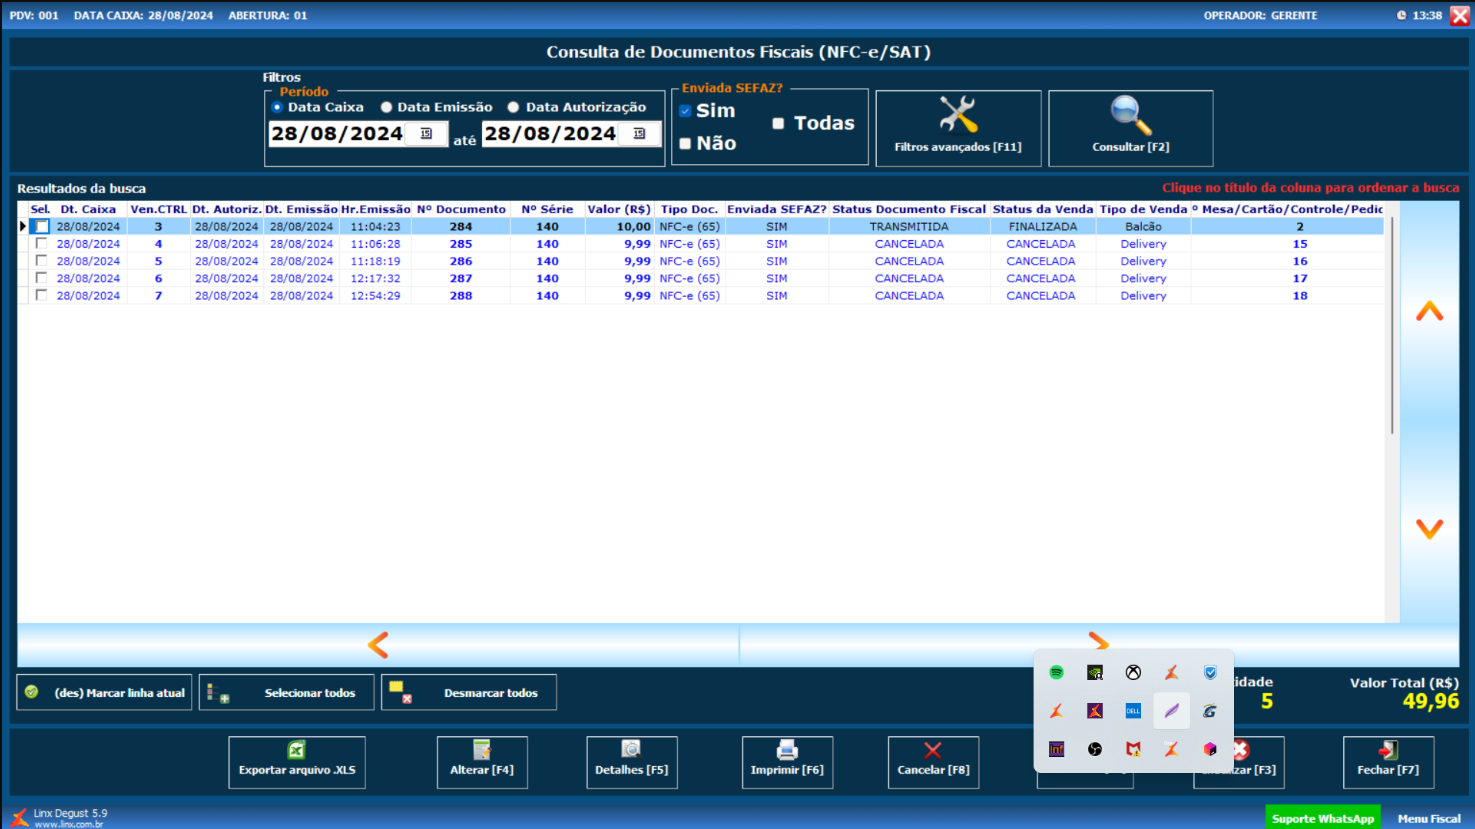The image size is (1475, 829).
Task: Click the Suporte WhatsApp green button
Action: (x=1322, y=818)
